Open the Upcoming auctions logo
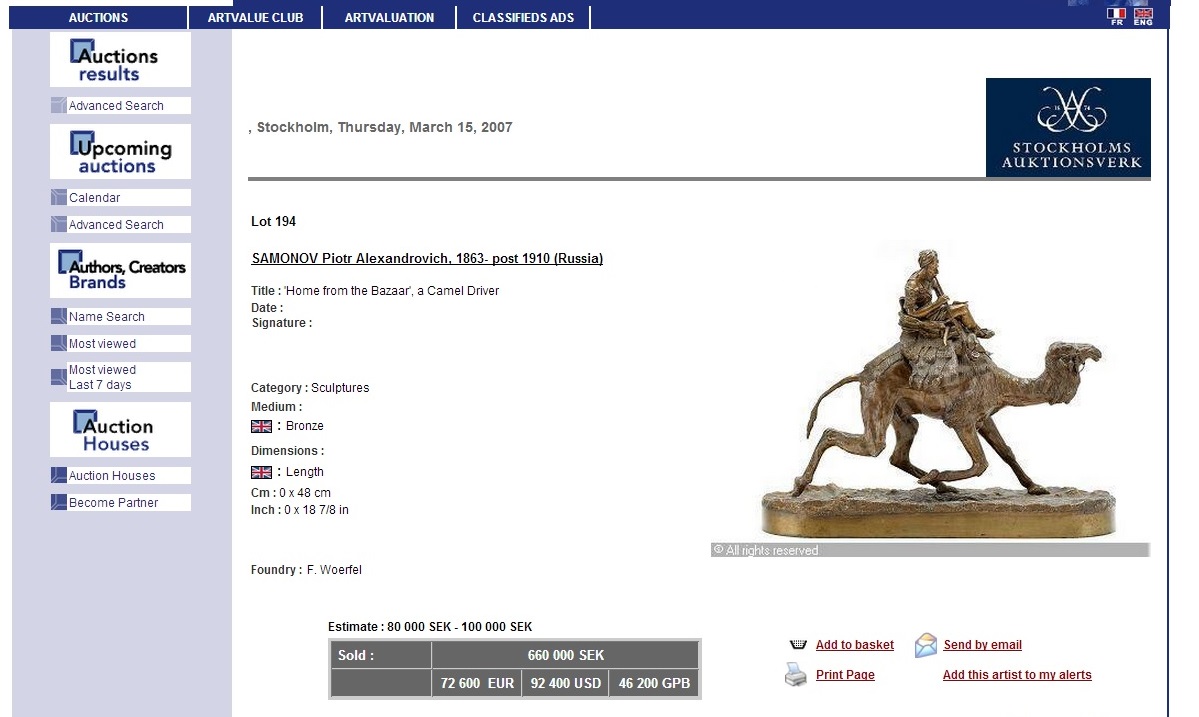Image resolution: width=1199 pixels, height=717 pixels. [x=120, y=151]
